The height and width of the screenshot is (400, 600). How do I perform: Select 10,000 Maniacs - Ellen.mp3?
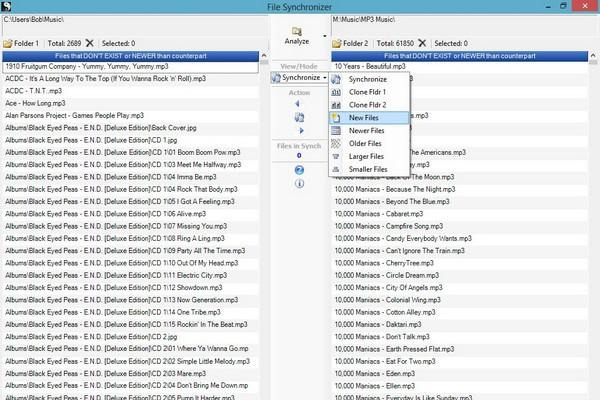pyautogui.click(x=460, y=386)
